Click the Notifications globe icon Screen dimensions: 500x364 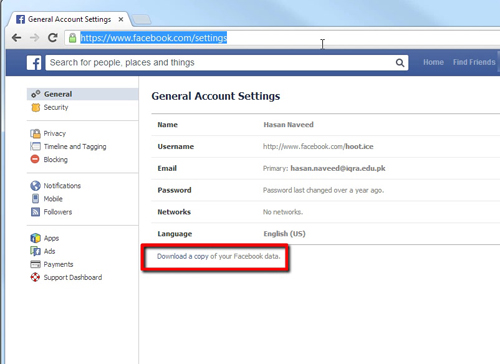tap(35, 186)
